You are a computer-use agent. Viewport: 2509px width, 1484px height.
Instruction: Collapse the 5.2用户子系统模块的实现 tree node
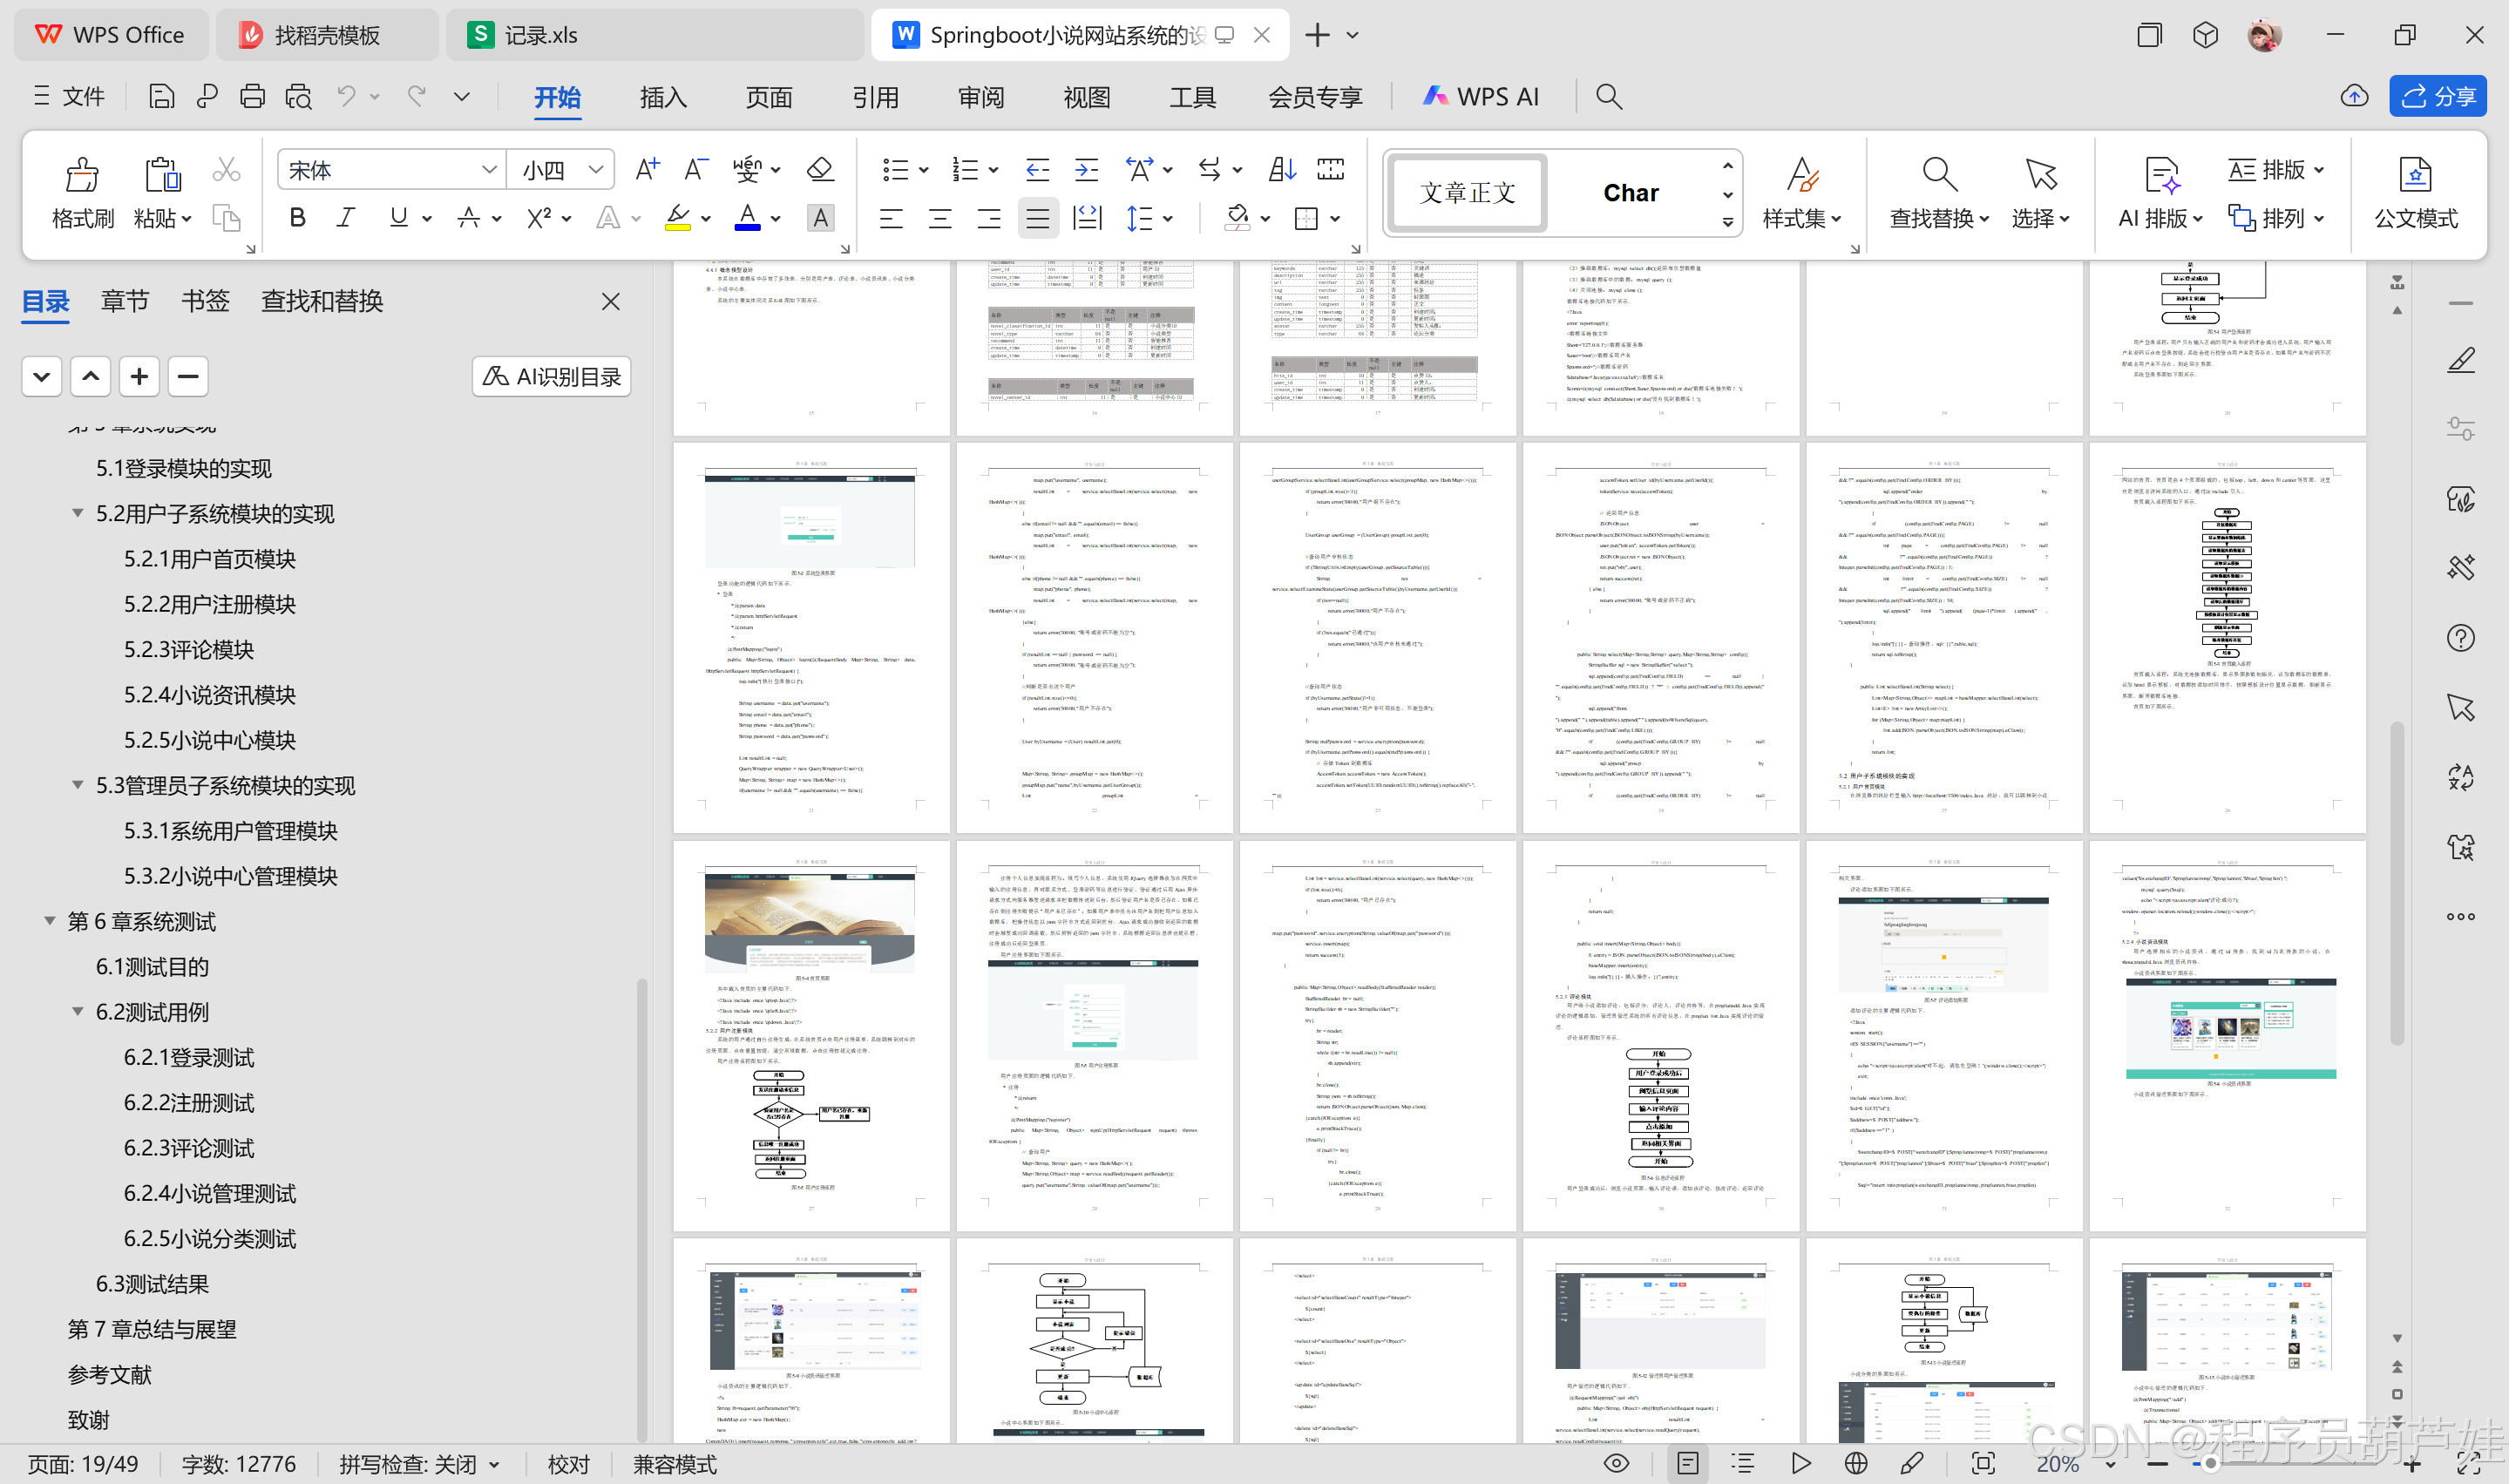(77, 513)
